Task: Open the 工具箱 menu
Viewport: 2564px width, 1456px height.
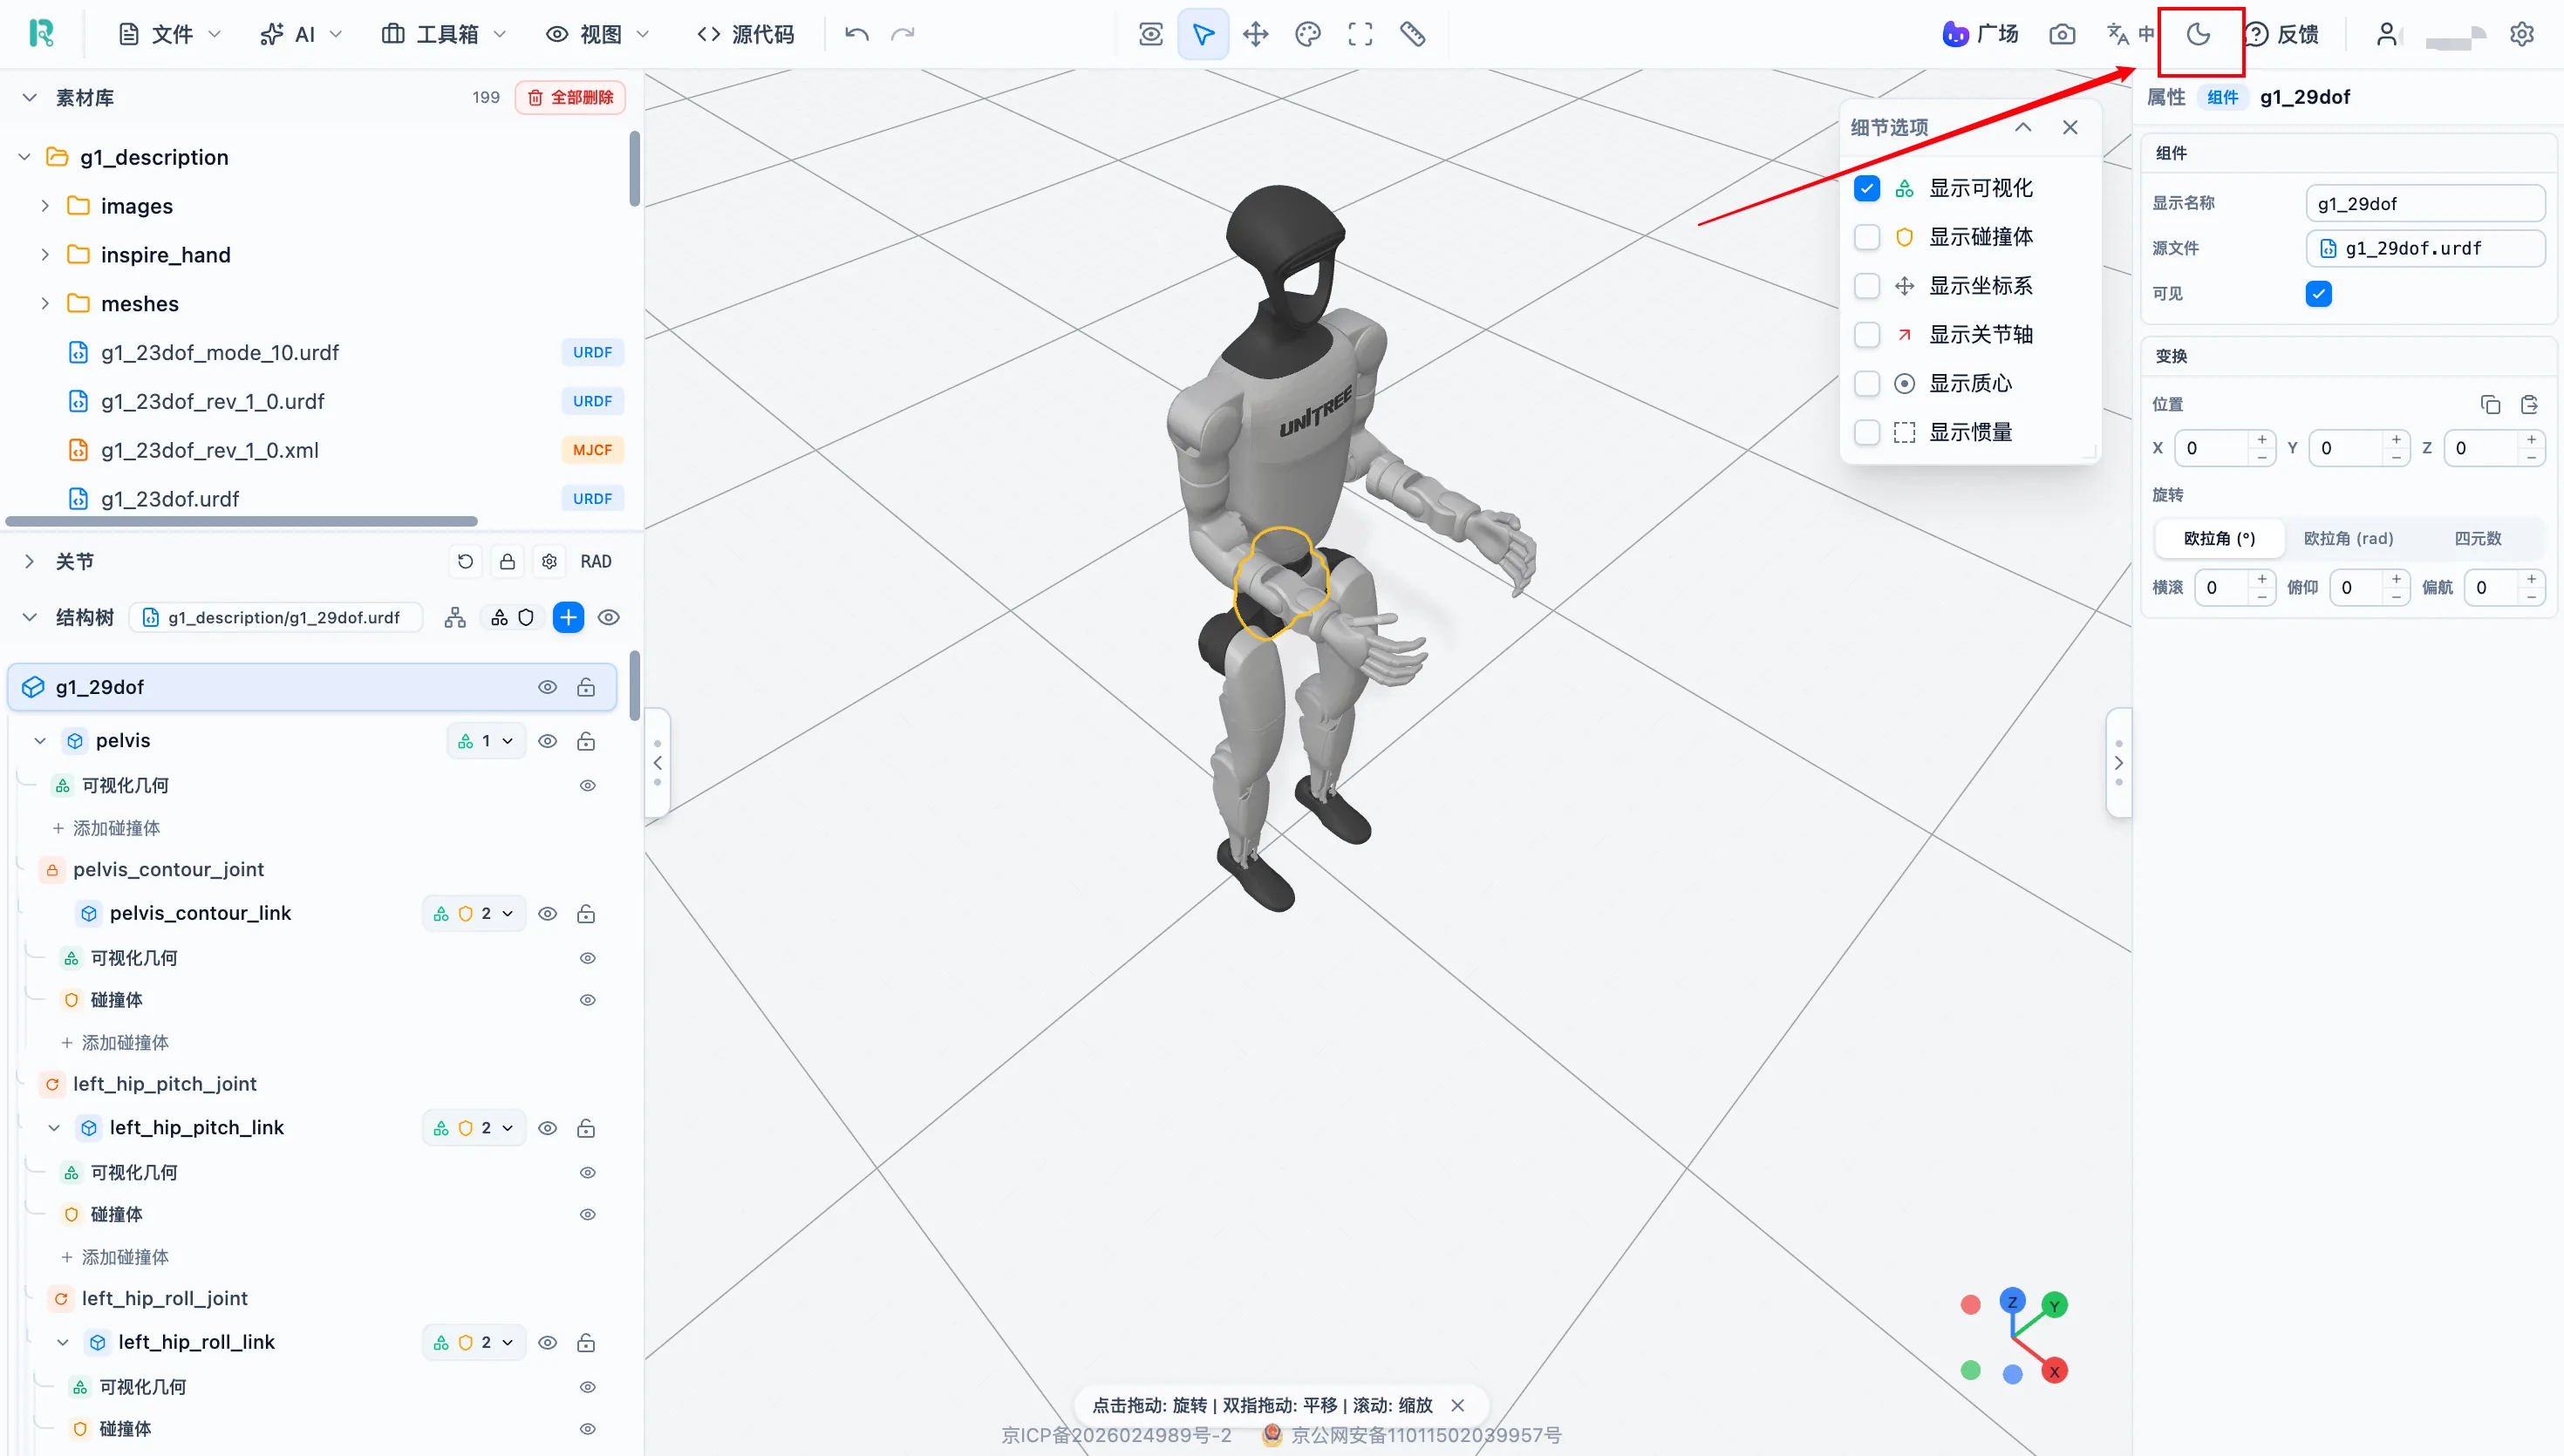Action: [444, 34]
